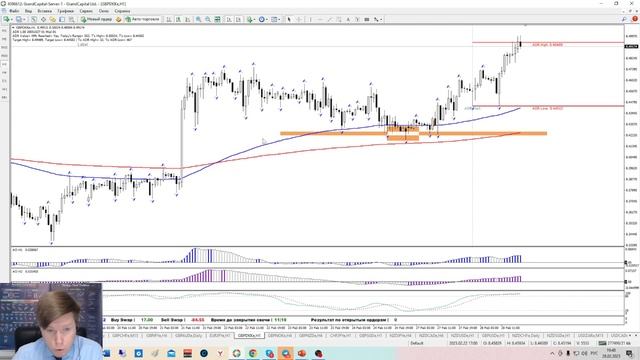Viewport: 640px width, 360px height.
Task: Open the Indicators list icon
Action: tap(249, 19)
